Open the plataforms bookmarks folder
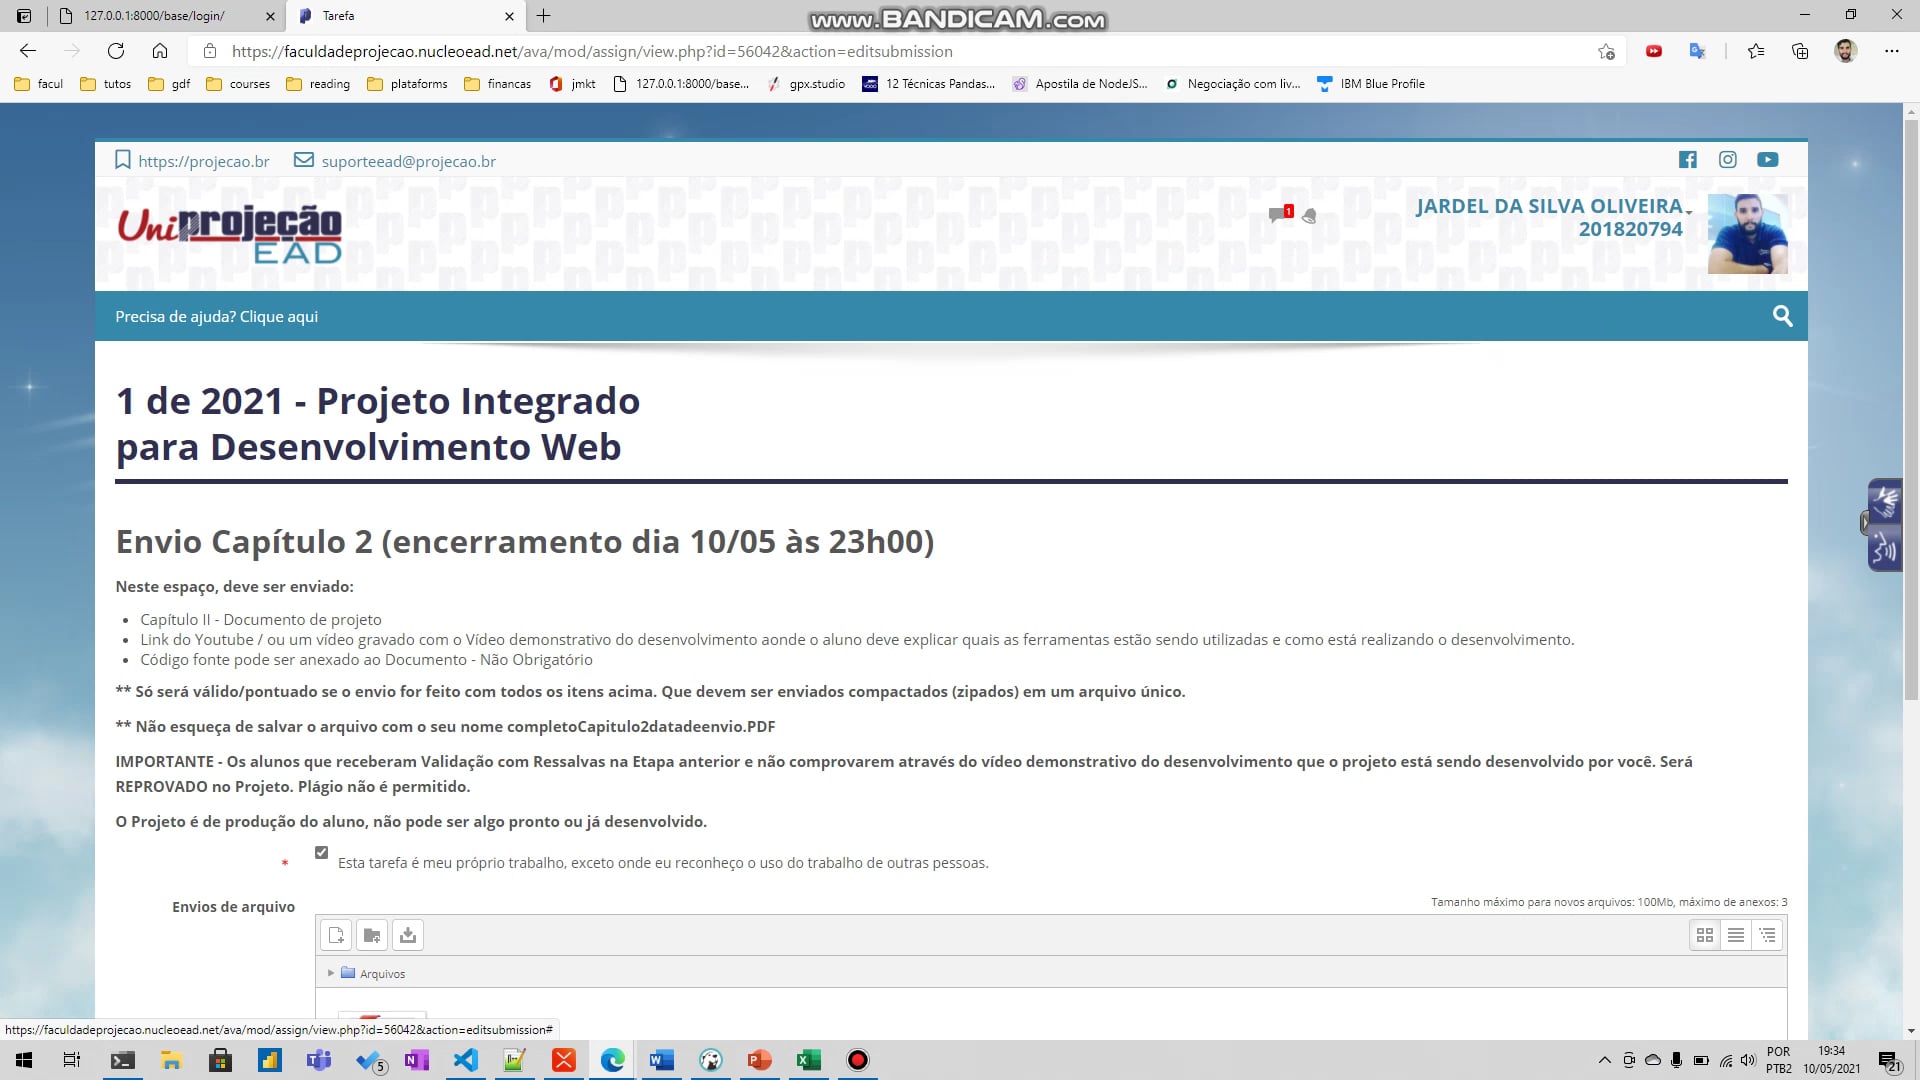 click(407, 84)
